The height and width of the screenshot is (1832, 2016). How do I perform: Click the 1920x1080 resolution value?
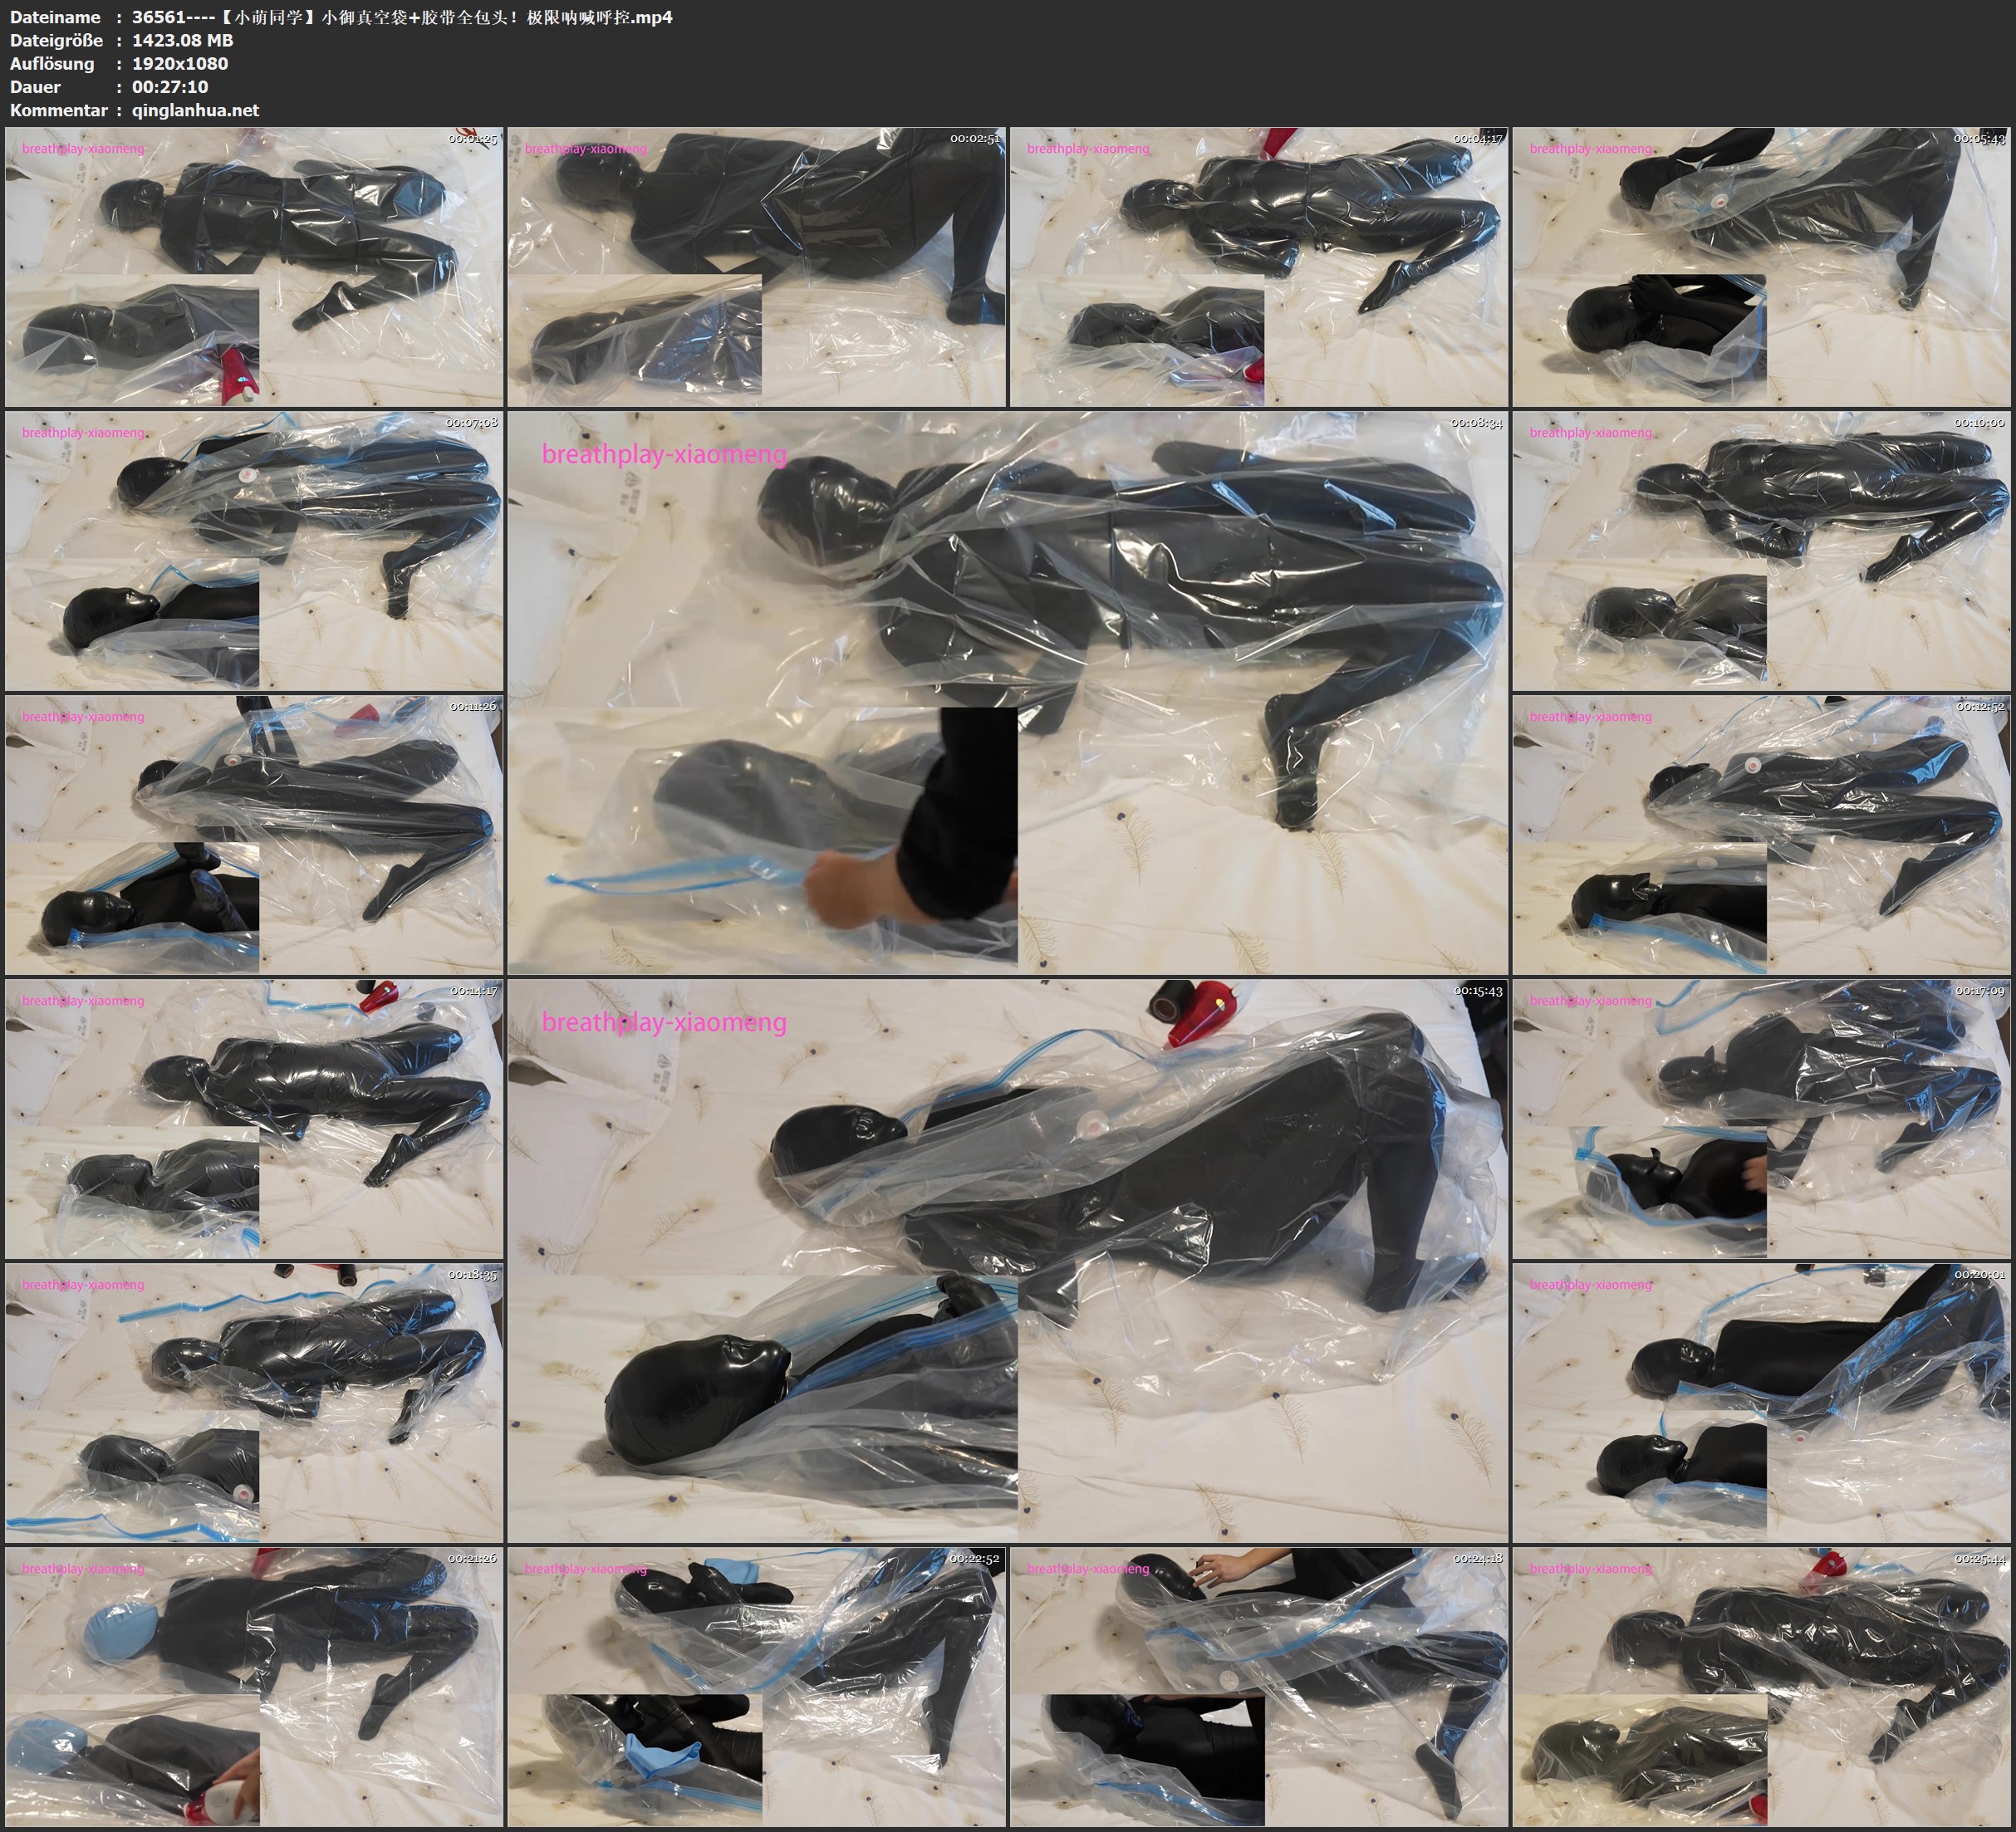click(x=180, y=63)
